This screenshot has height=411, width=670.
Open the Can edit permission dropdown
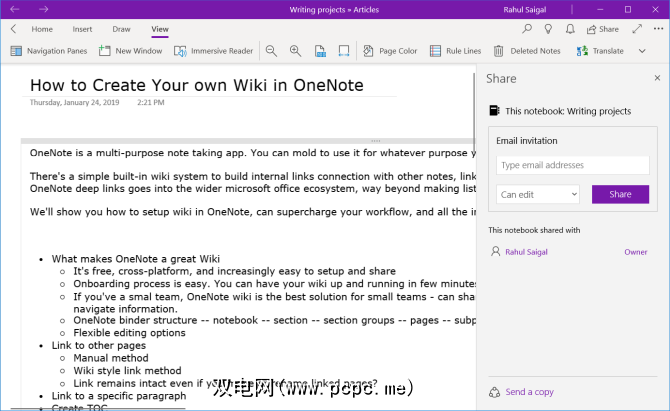(x=538, y=194)
